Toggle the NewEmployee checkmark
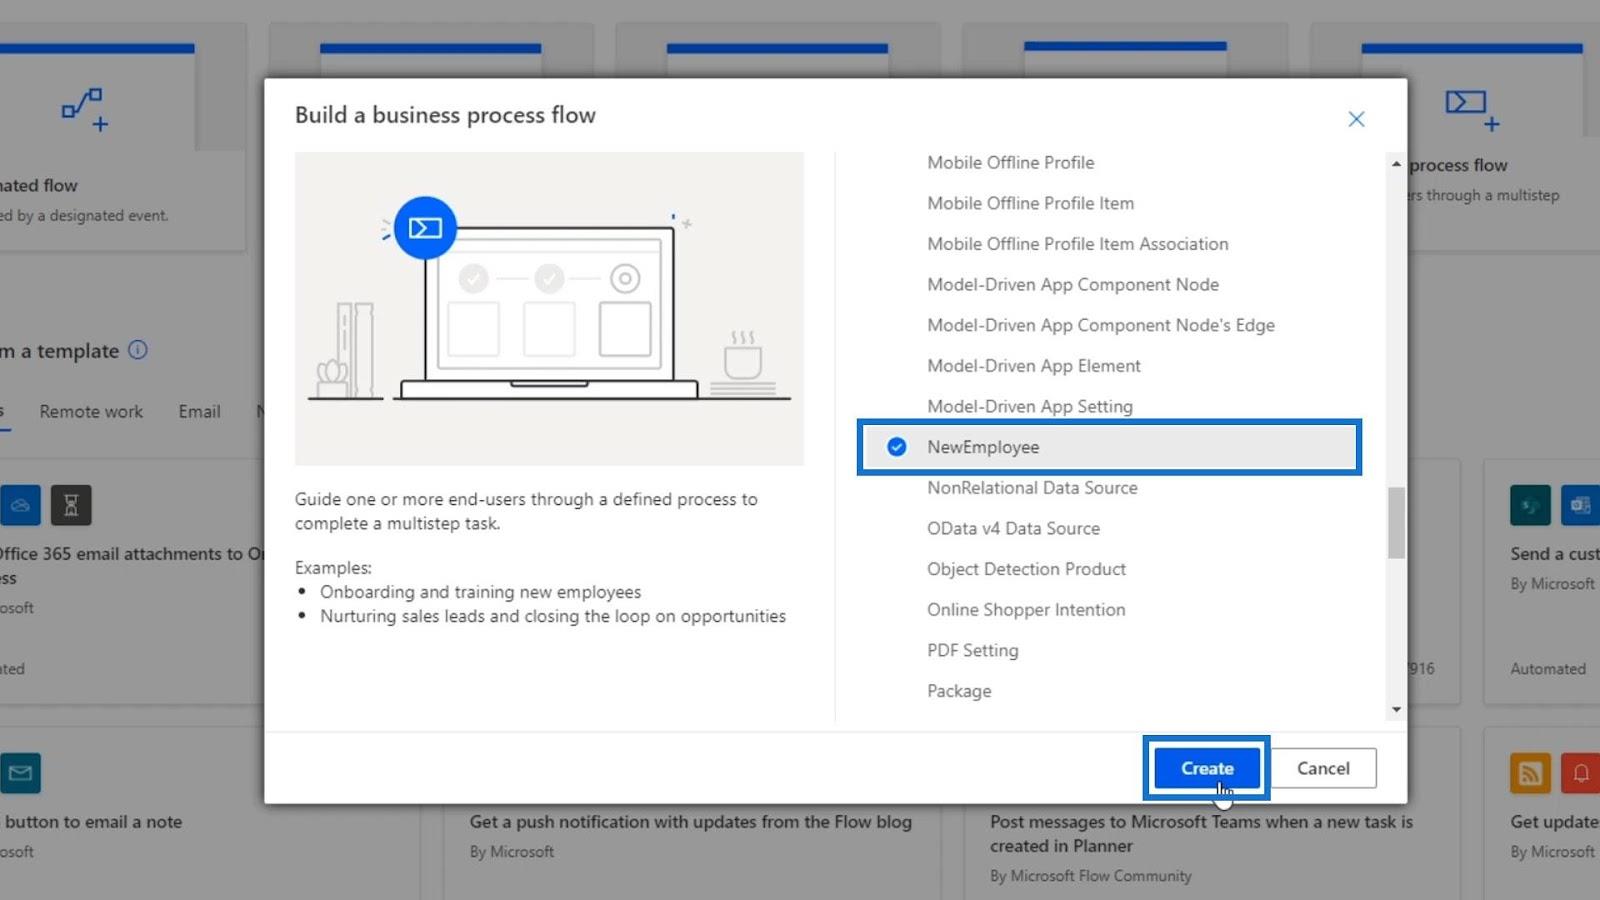The height and width of the screenshot is (900, 1600). coord(897,447)
